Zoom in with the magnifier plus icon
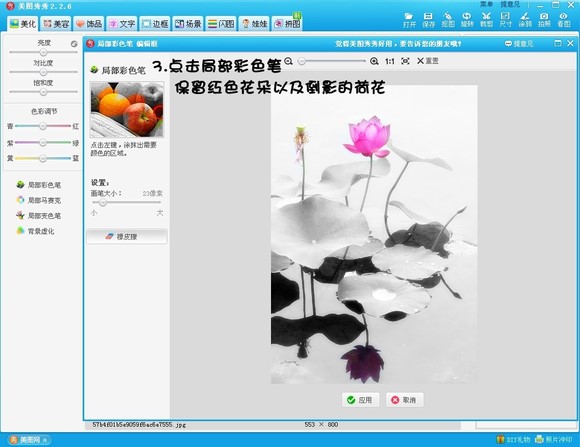This screenshot has height=447, width=580. pyautogui.click(x=374, y=61)
